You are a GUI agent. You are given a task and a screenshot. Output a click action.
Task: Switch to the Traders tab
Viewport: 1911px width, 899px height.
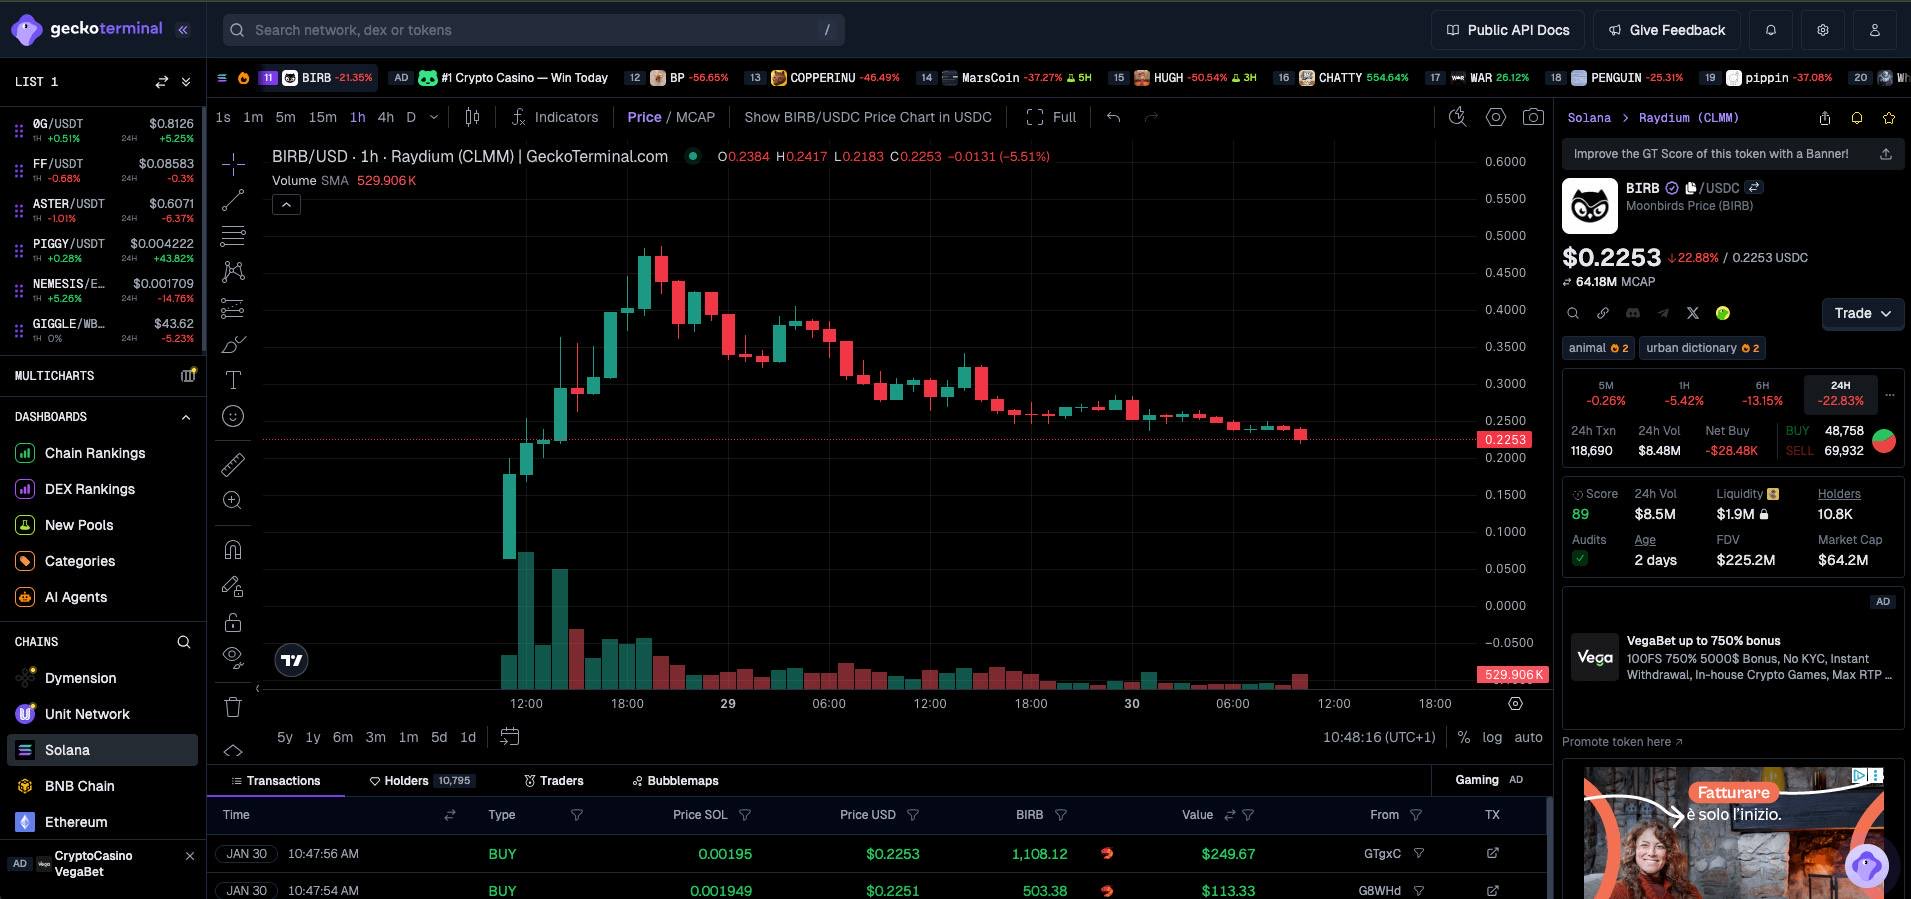(x=554, y=781)
